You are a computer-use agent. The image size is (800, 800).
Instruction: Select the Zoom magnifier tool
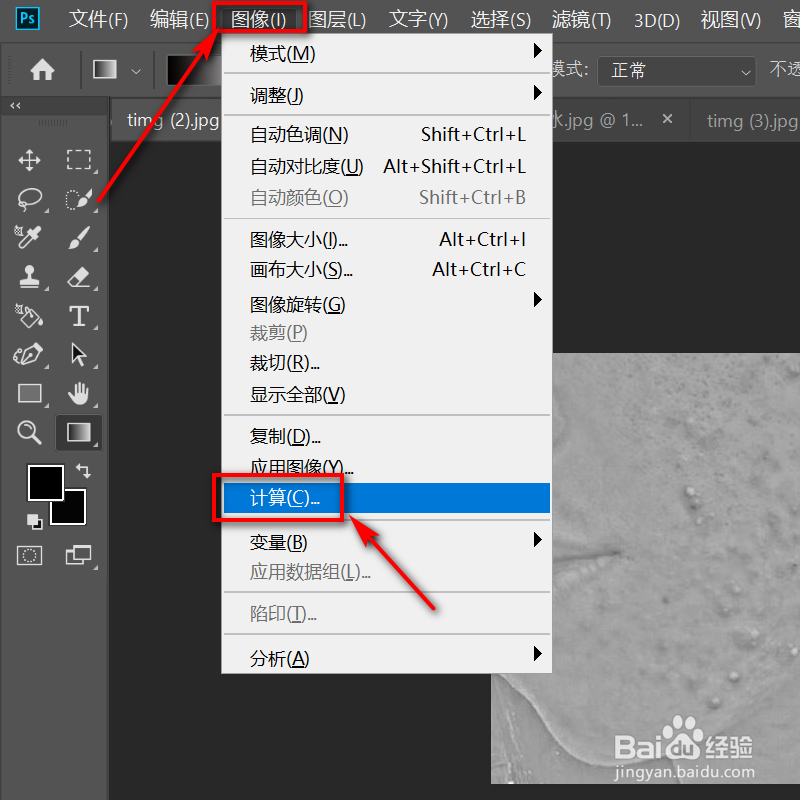pyautogui.click(x=29, y=433)
